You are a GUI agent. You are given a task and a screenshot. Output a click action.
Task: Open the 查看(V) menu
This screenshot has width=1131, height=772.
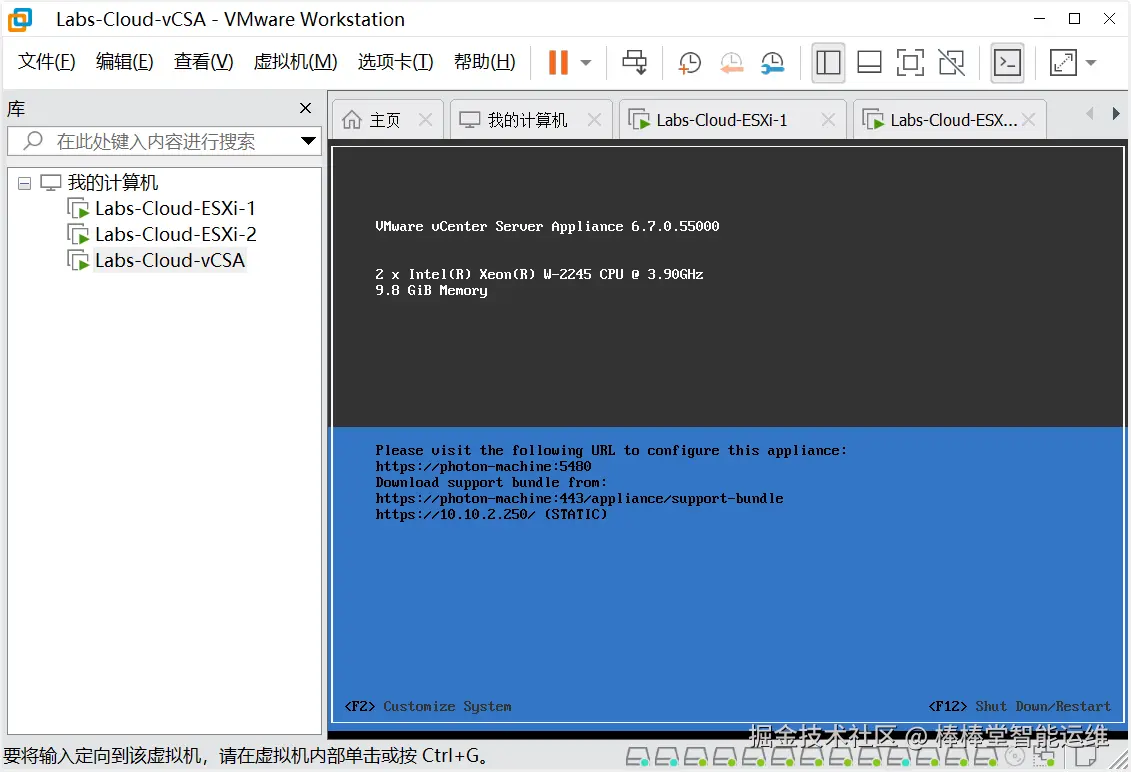pos(203,62)
